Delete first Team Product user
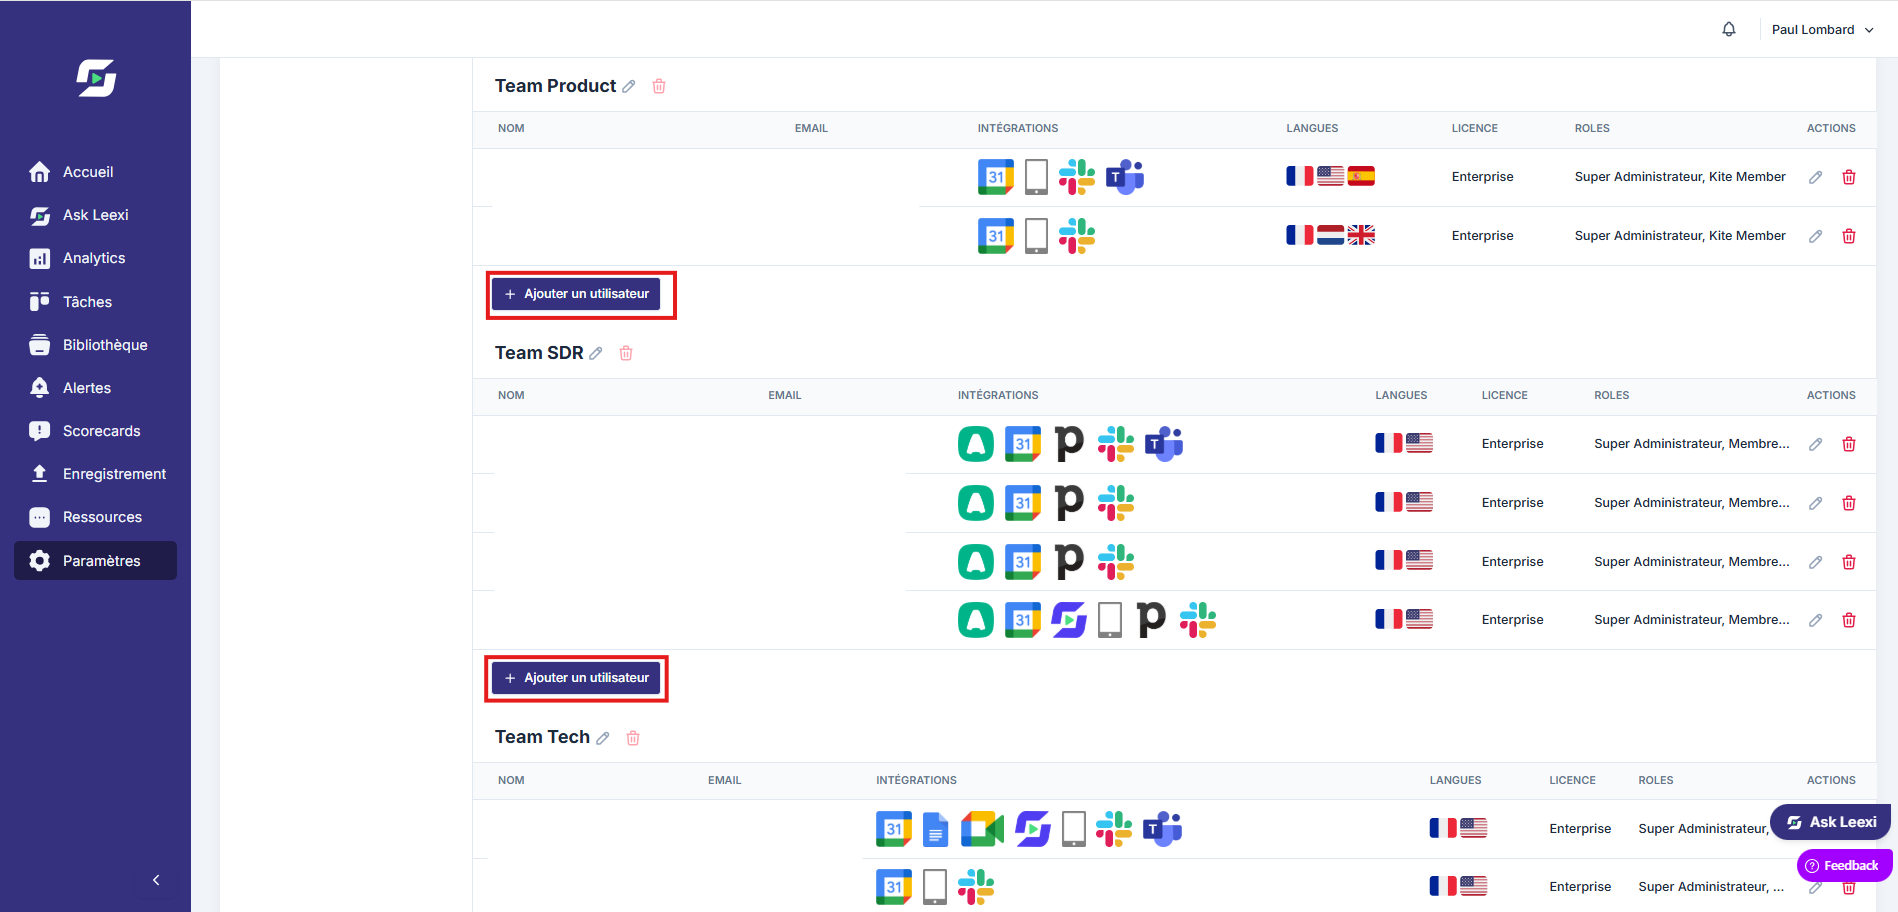 tap(1849, 177)
